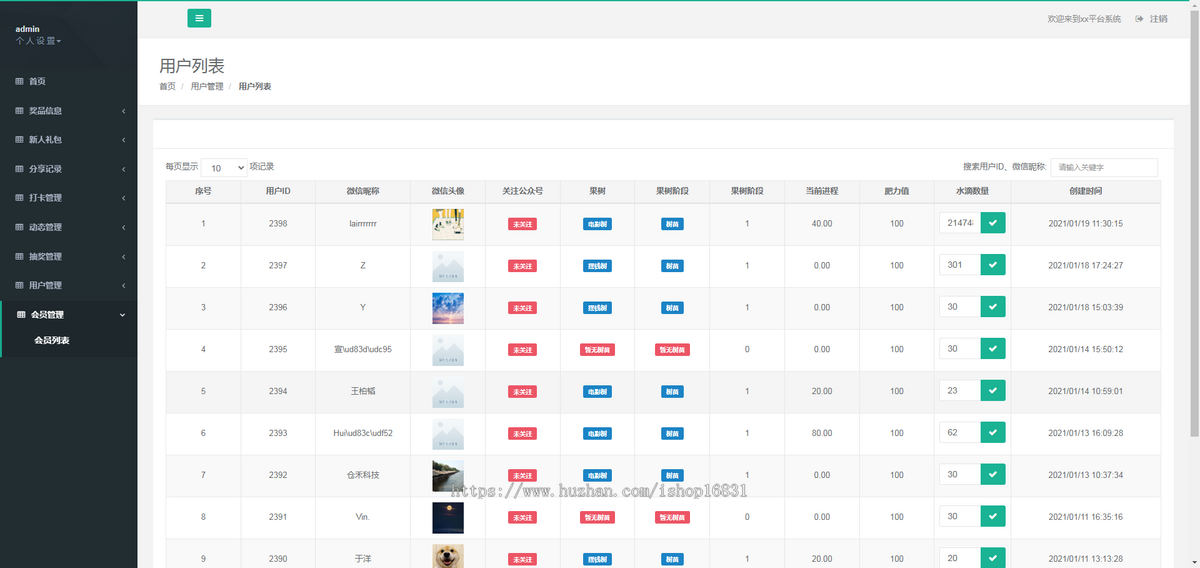
Task: Click the green checkmark in user 2396's row
Action: tap(993, 307)
